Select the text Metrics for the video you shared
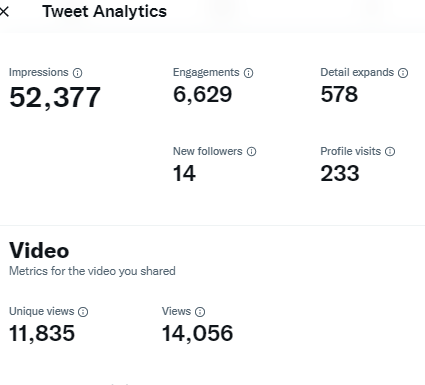This screenshot has width=425, height=385. coord(92,271)
